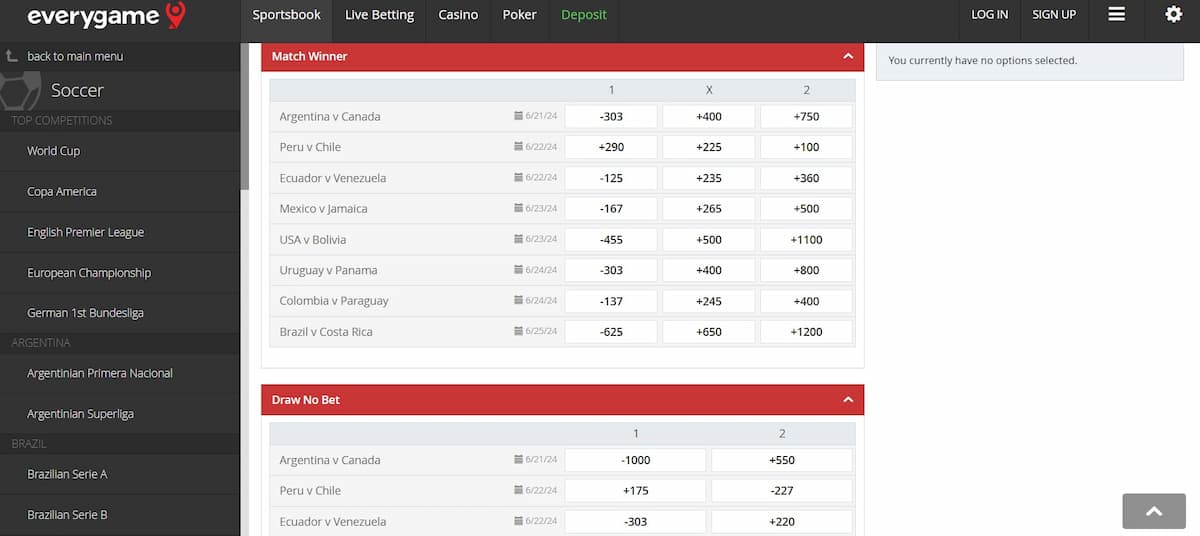Collapse the Match Winner section

pyautogui.click(x=848, y=57)
